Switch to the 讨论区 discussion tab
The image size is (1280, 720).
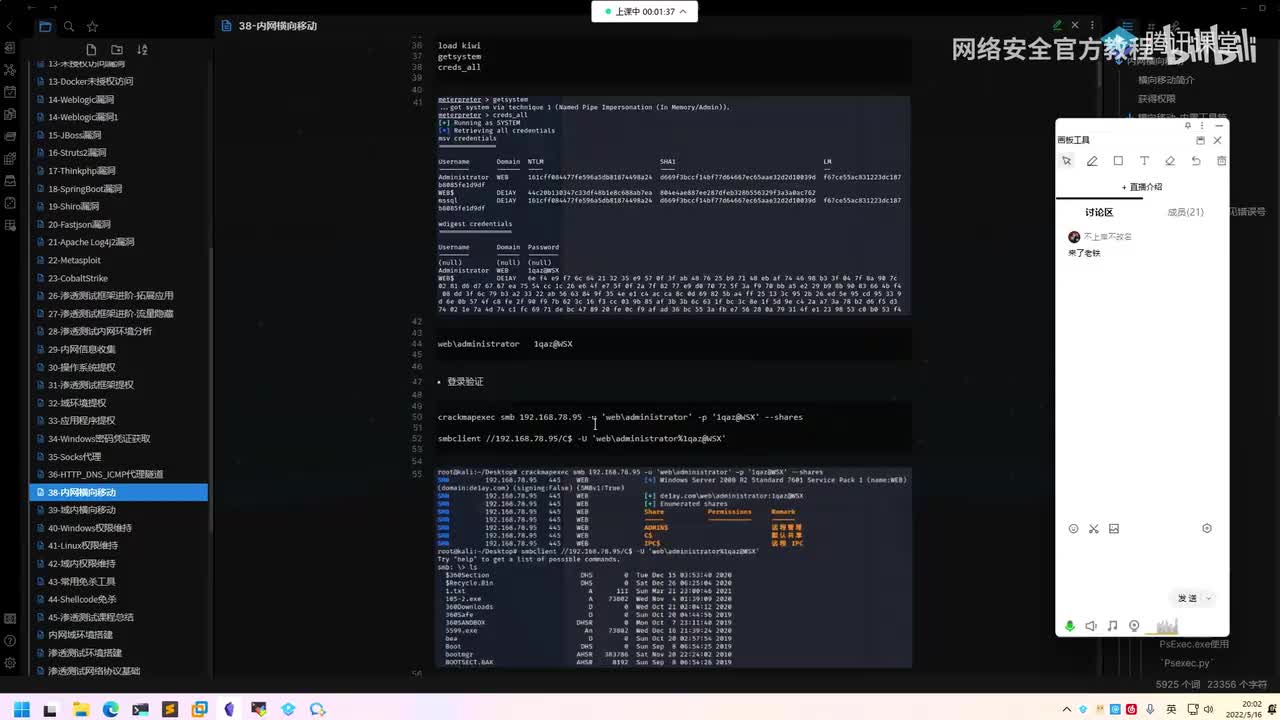pyautogui.click(x=1099, y=212)
